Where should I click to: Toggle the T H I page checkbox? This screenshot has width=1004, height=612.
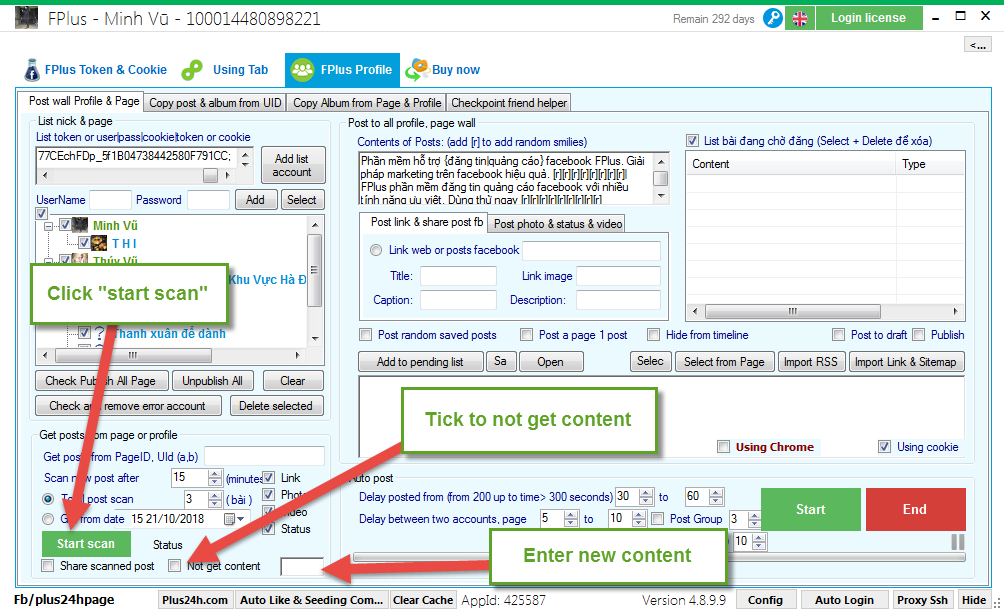[x=84, y=243]
